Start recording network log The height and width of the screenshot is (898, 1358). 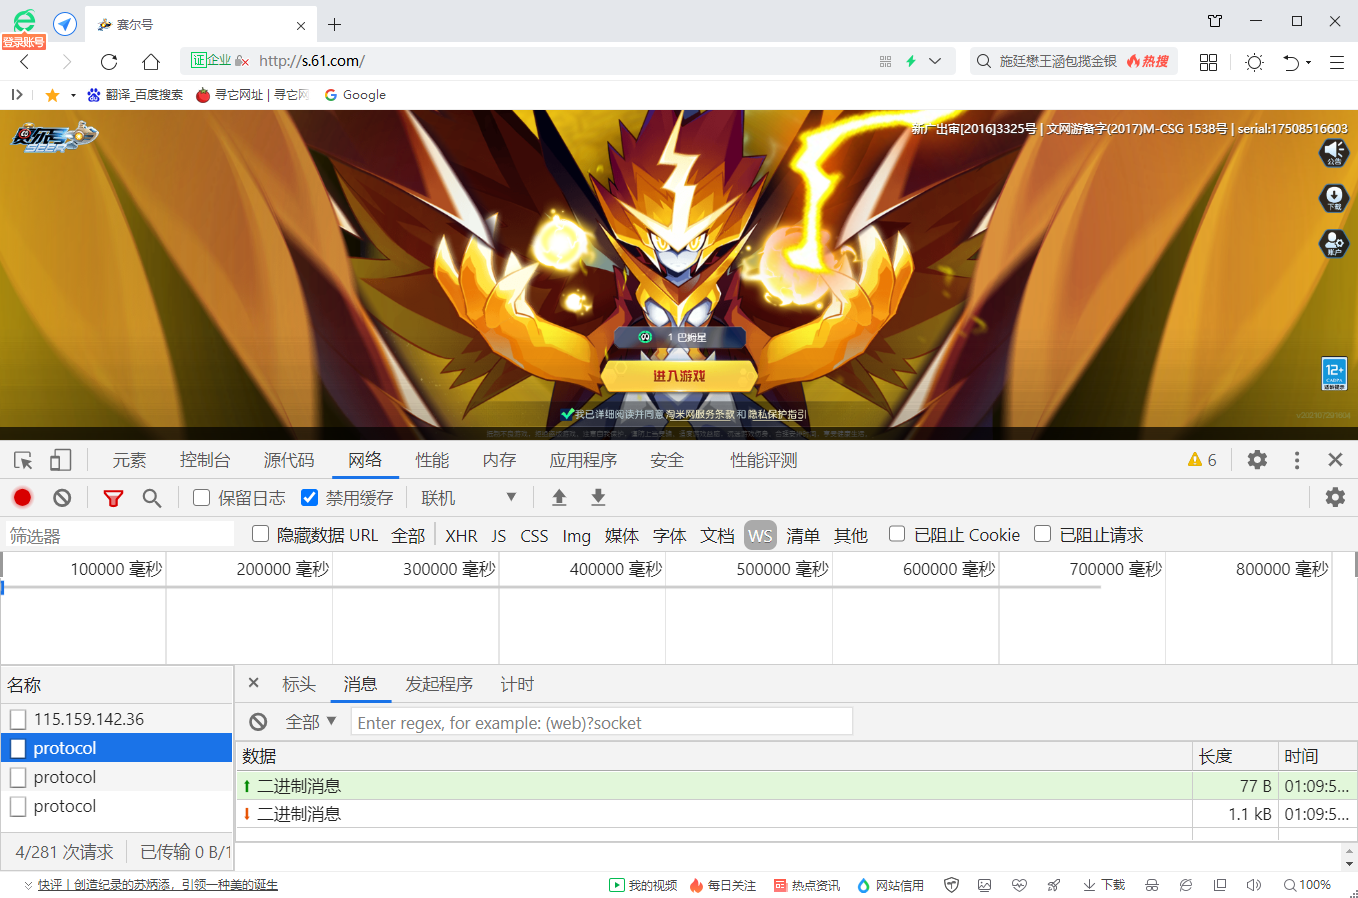pos(22,497)
